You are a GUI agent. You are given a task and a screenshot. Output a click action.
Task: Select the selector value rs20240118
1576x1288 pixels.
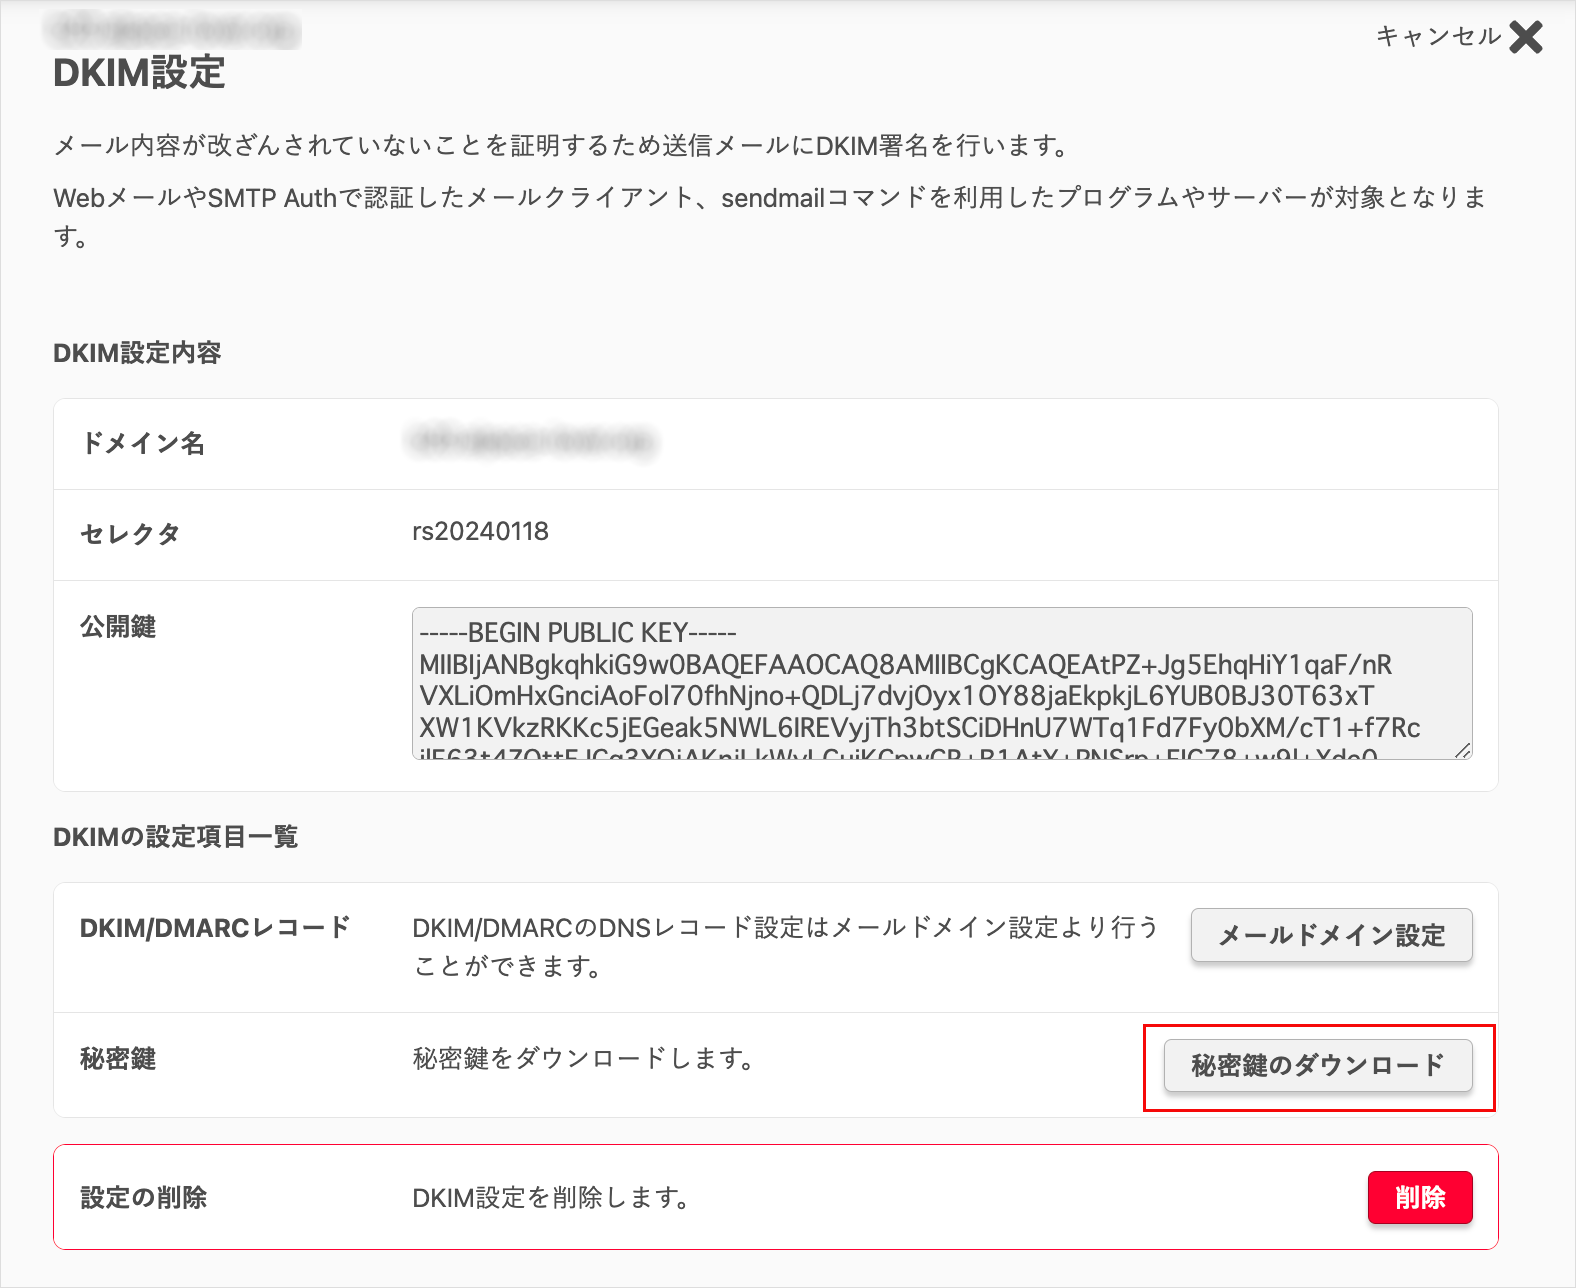[480, 532]
